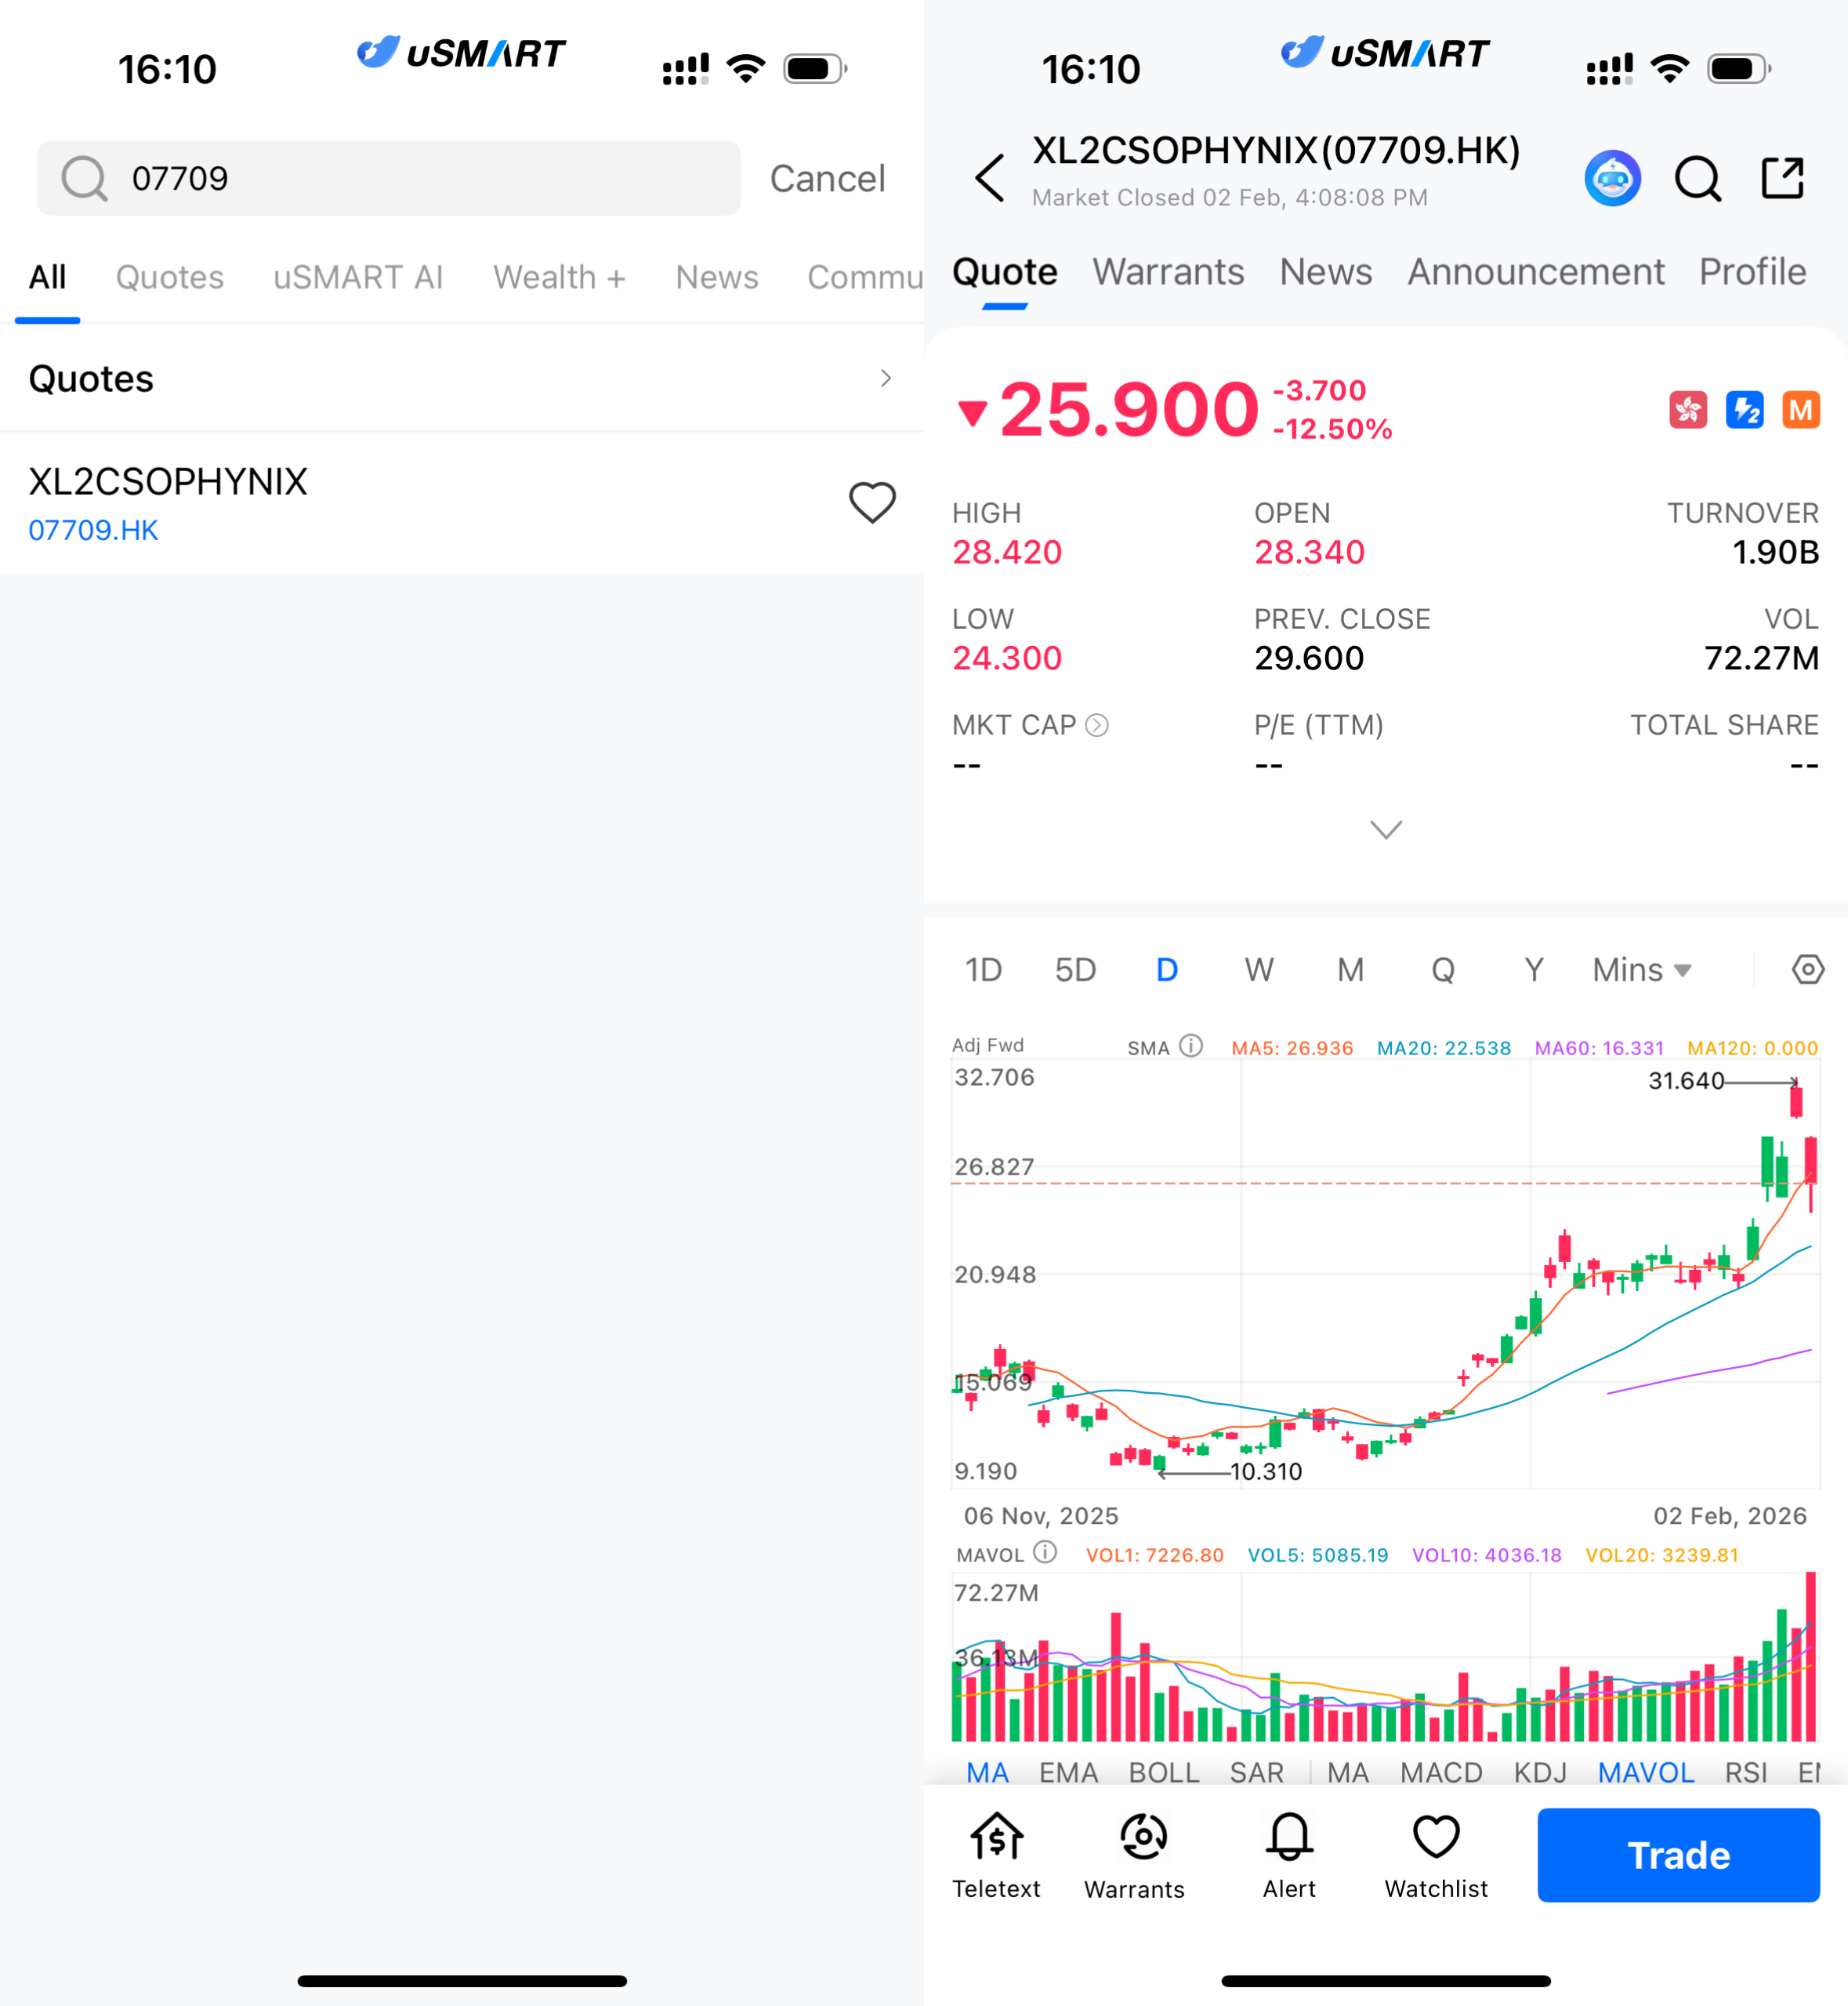Tap the orange M margin badge
The height and width of the screenshot is (2006, 1848).
click(x=1800, y=410)
